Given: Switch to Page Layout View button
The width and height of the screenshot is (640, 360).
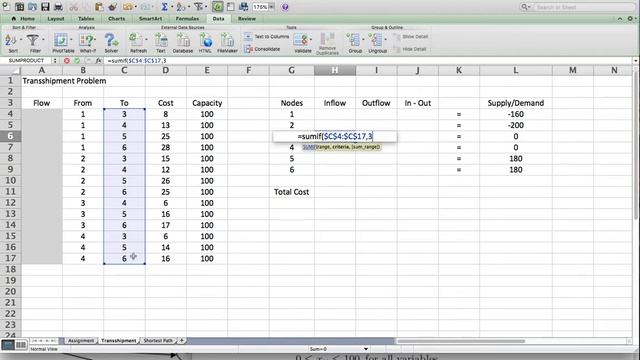Looking at the screenshot, I should (x=20, y=345).
